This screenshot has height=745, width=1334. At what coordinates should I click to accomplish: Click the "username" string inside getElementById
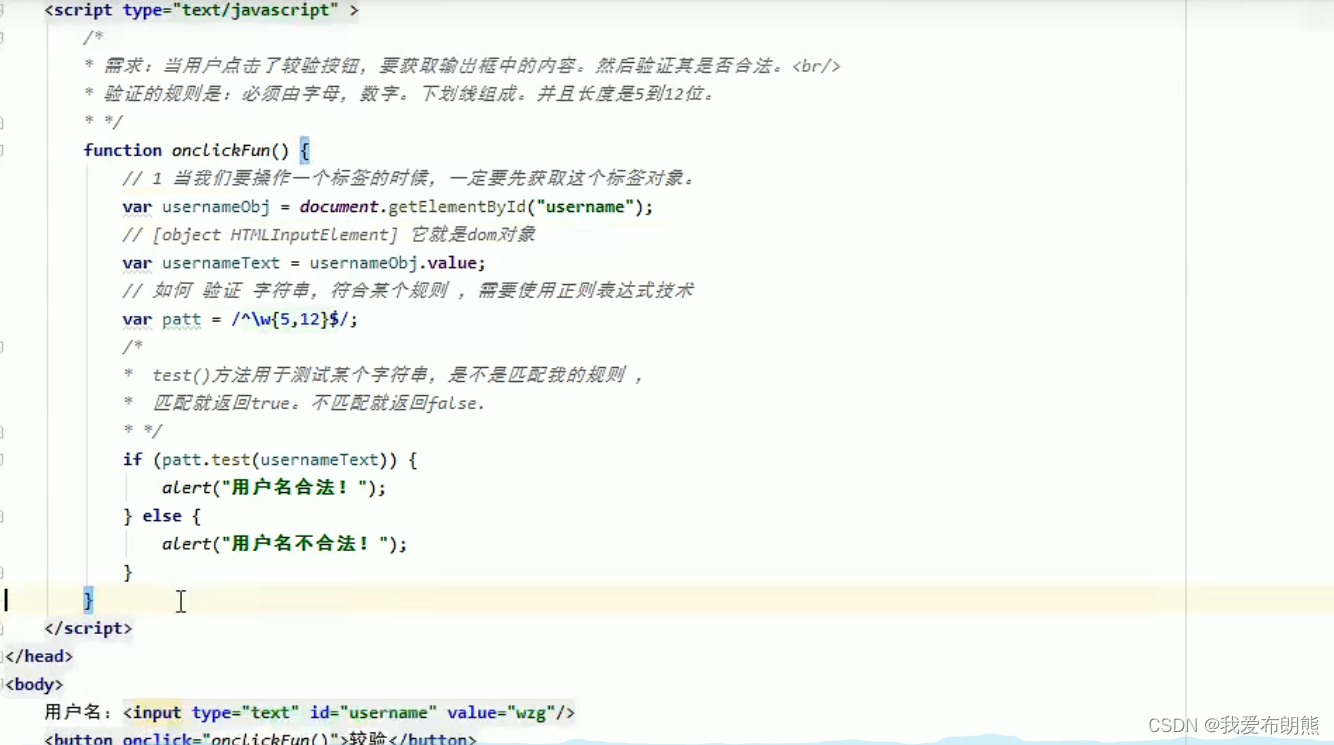(587, 207)
